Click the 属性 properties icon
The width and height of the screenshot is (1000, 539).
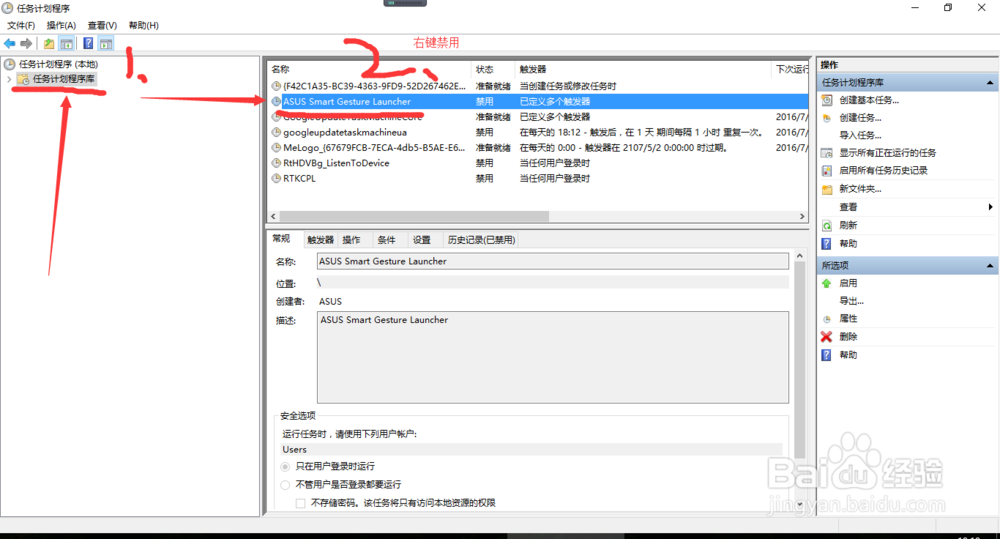[x=827, y=319]
